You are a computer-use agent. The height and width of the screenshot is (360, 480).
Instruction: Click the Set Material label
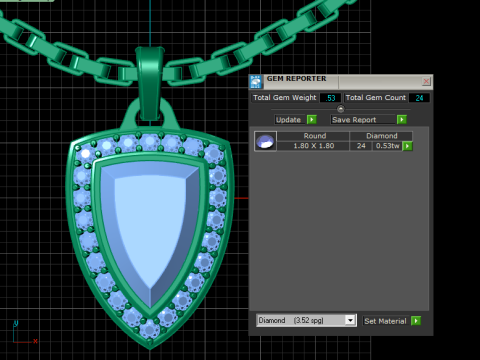pyautogui.click(x=385, y=321)
